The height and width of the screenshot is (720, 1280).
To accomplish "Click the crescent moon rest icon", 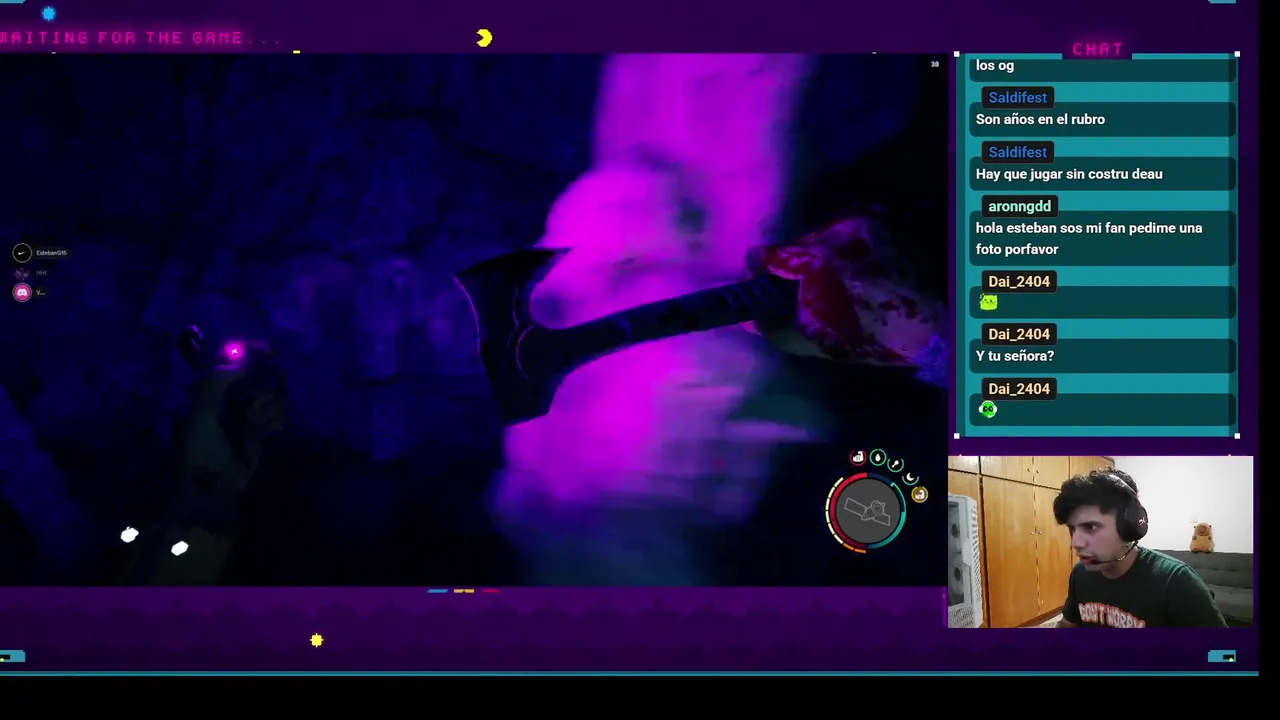I will point(910,477).
